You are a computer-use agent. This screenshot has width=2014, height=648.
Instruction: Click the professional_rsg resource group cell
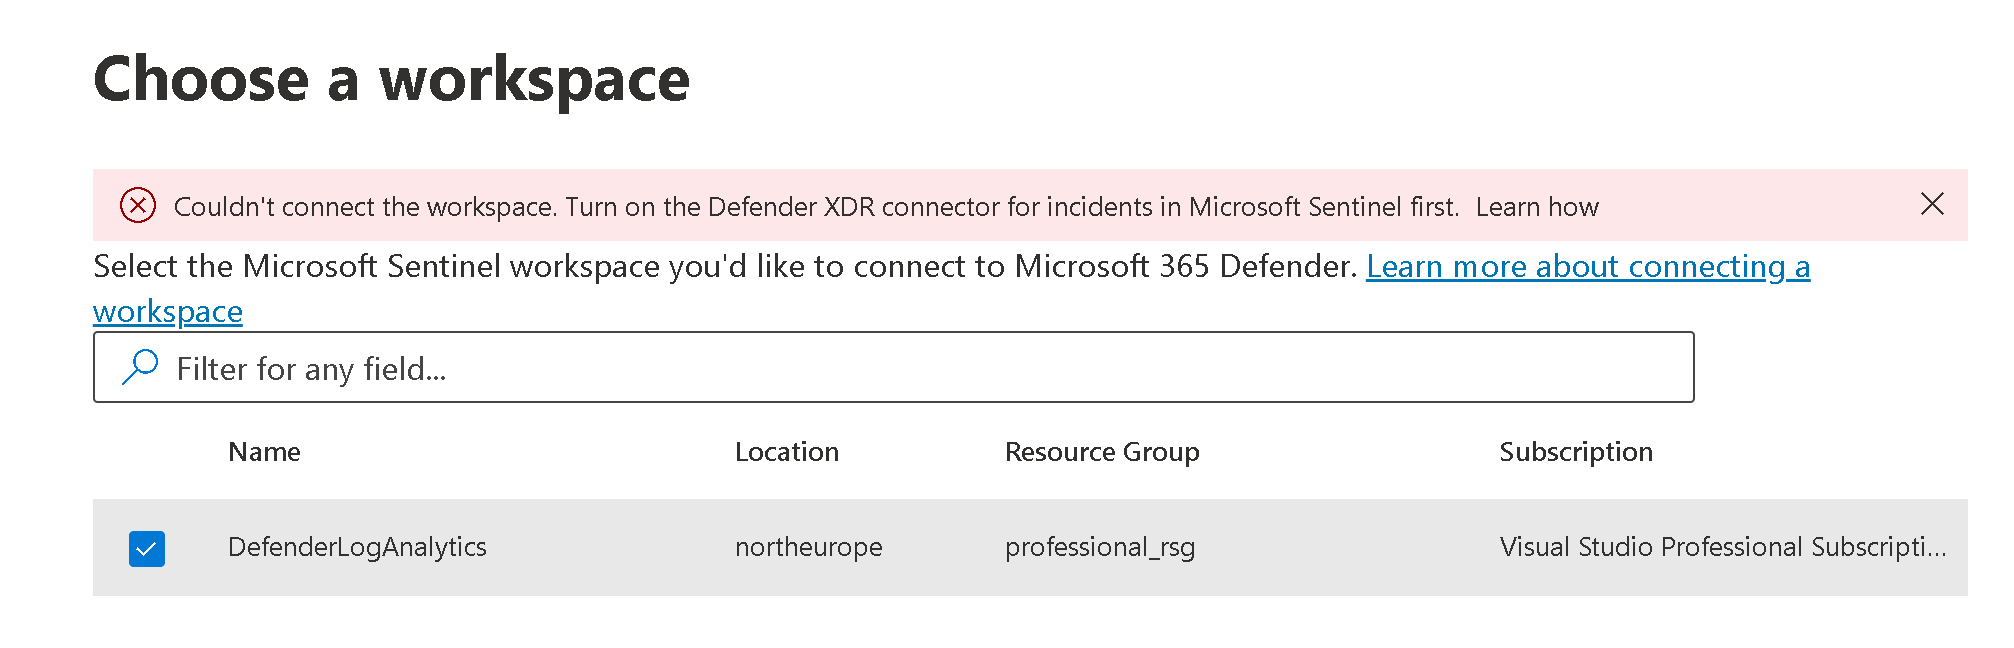tap(1099, 547)
